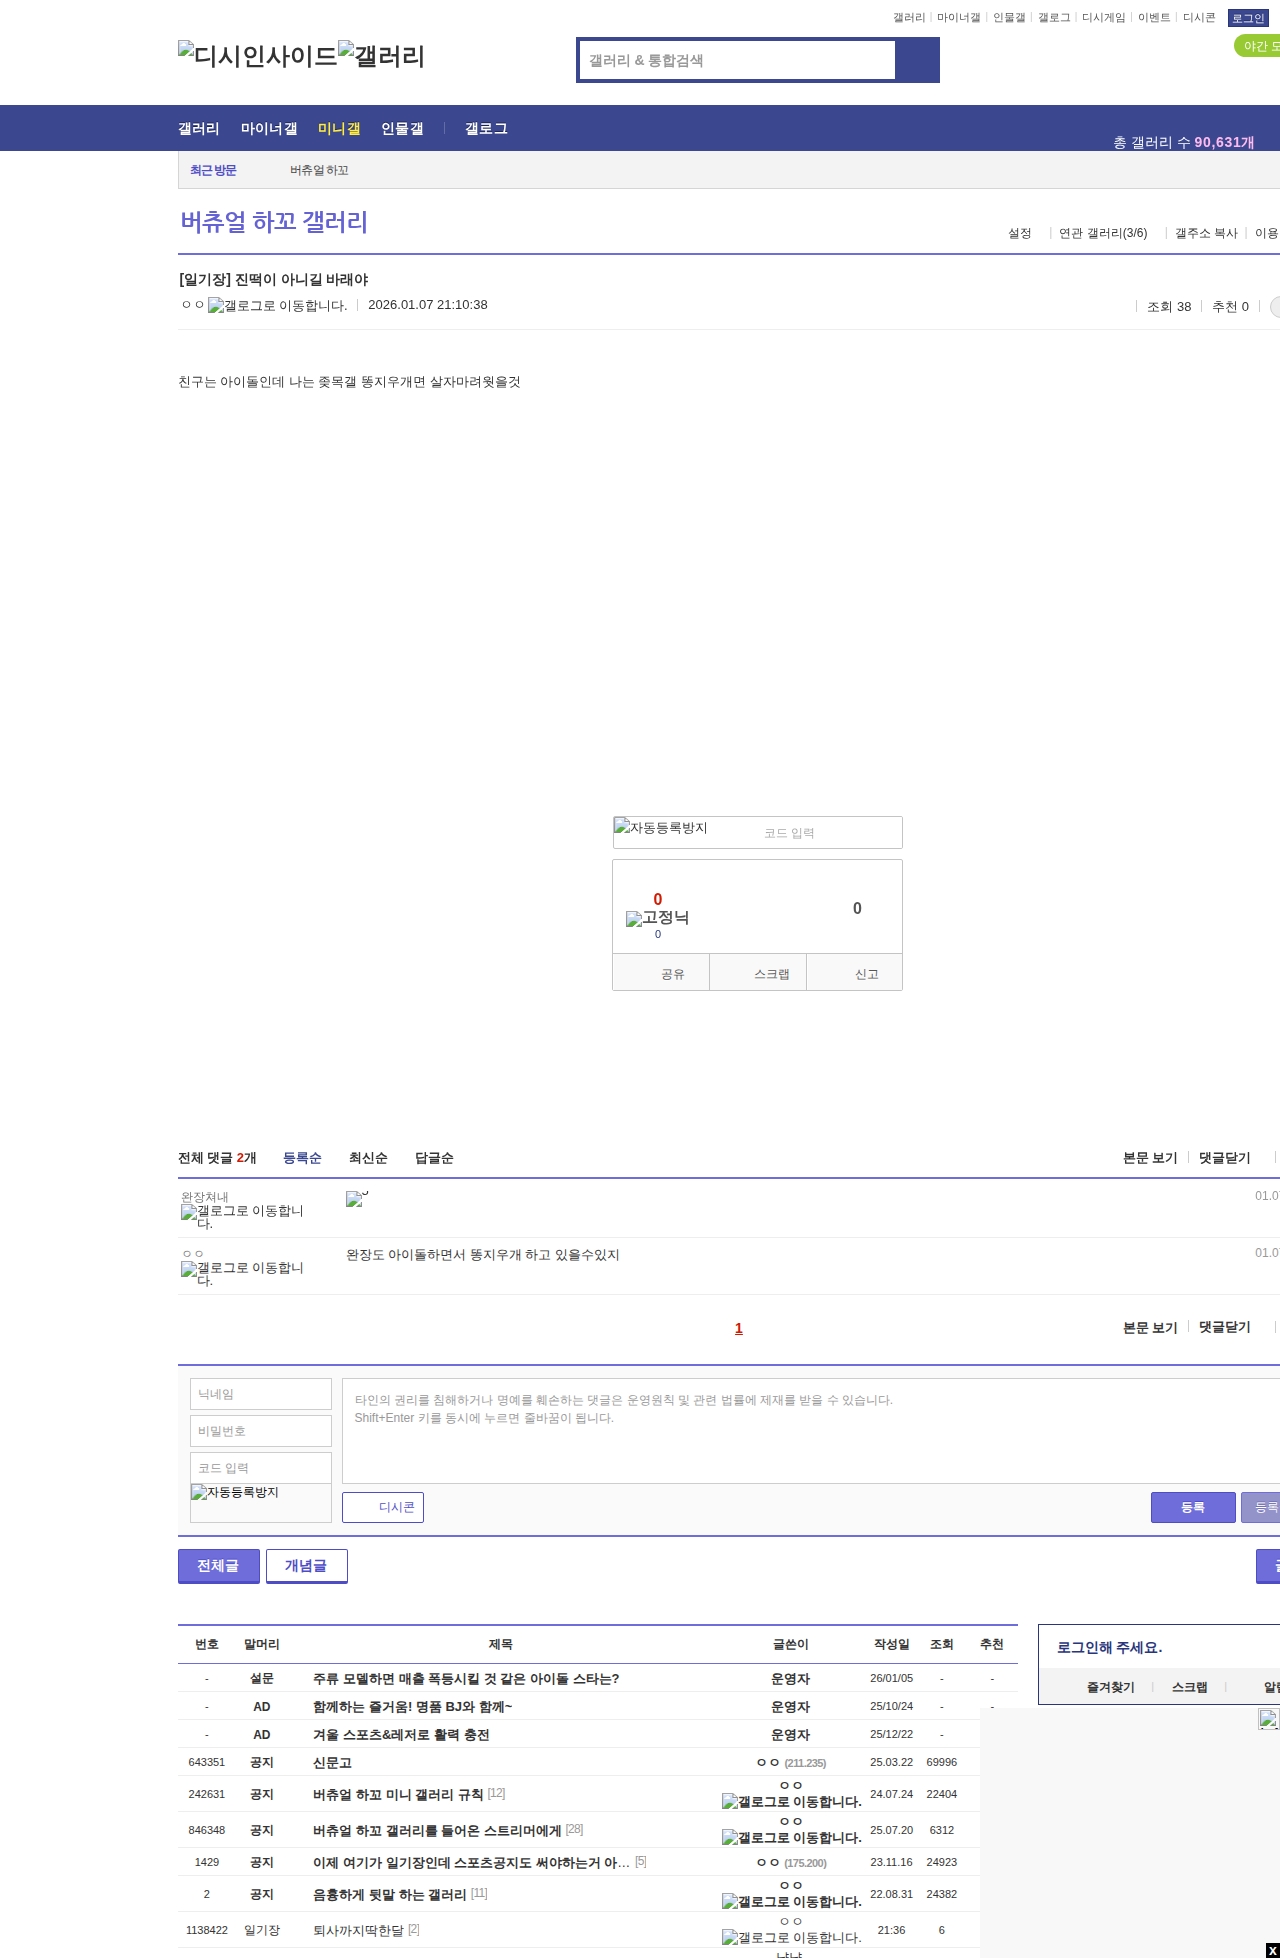Click the 고정닉 recommend icon
Screen dimensions: 1280x1958
657,918
